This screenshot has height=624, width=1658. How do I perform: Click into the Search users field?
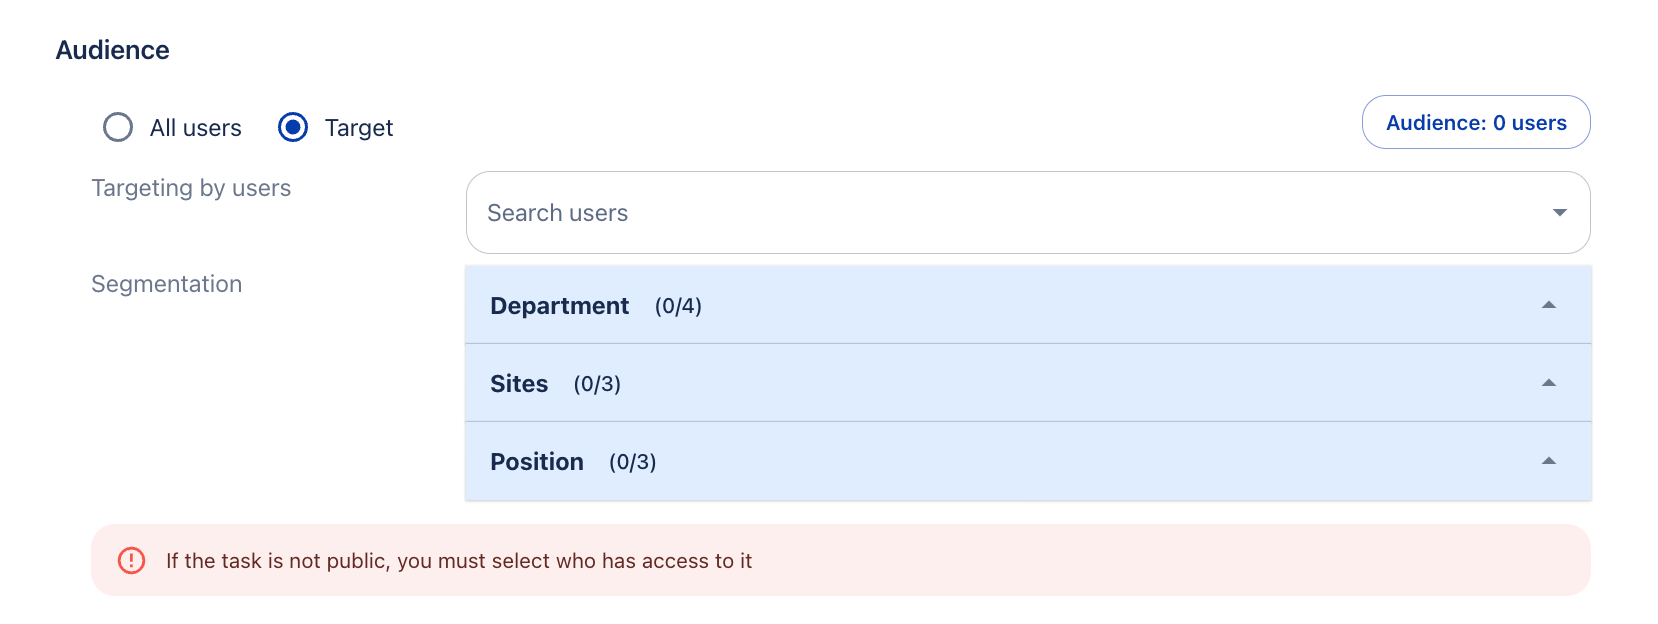(x=1000, y=212)
